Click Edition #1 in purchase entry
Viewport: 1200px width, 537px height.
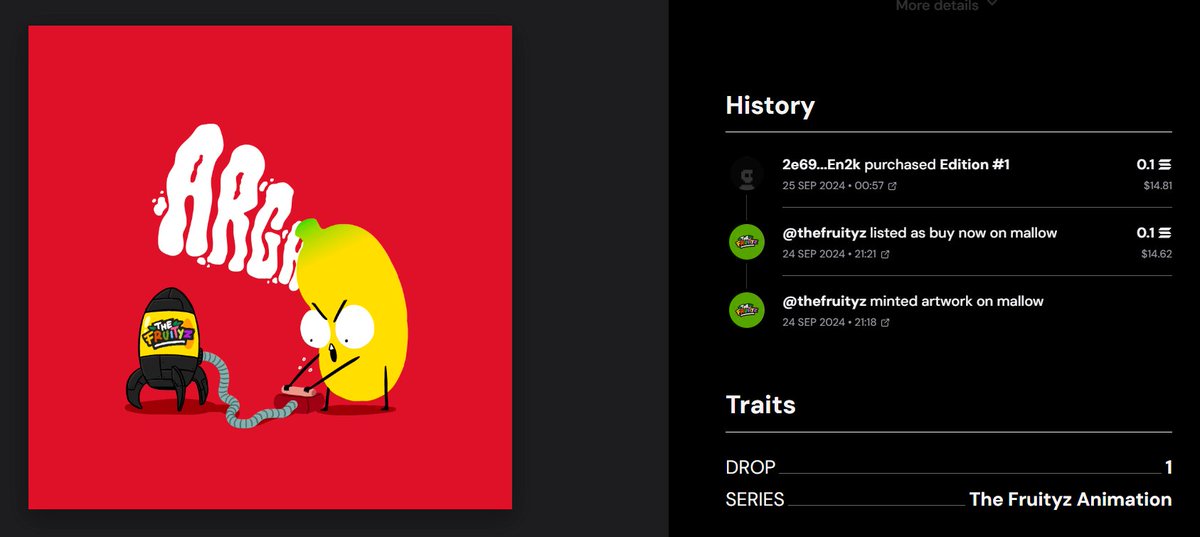[975, 164]
